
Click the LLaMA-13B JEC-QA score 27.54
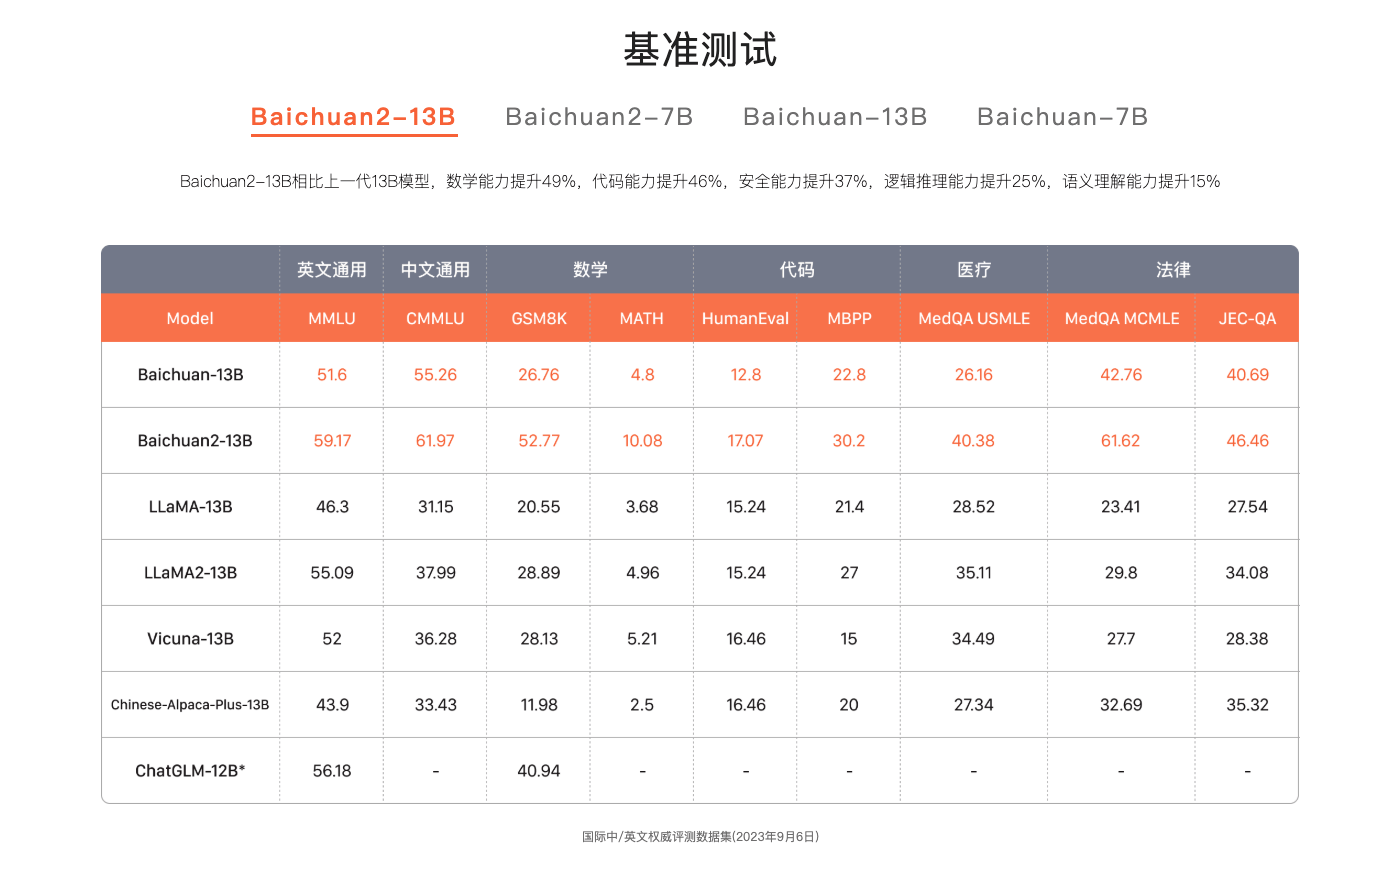point(1247,507)
